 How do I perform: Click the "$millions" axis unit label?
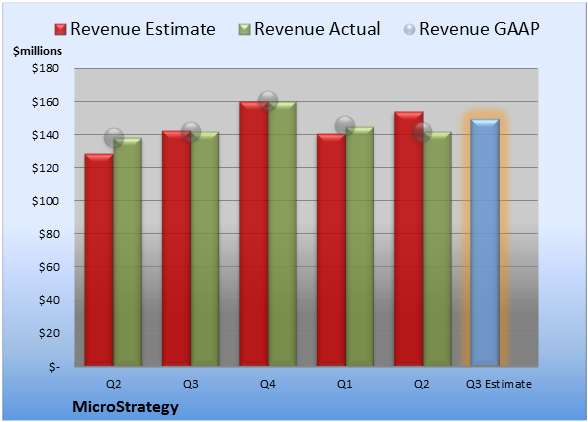(x=38, y=51)
